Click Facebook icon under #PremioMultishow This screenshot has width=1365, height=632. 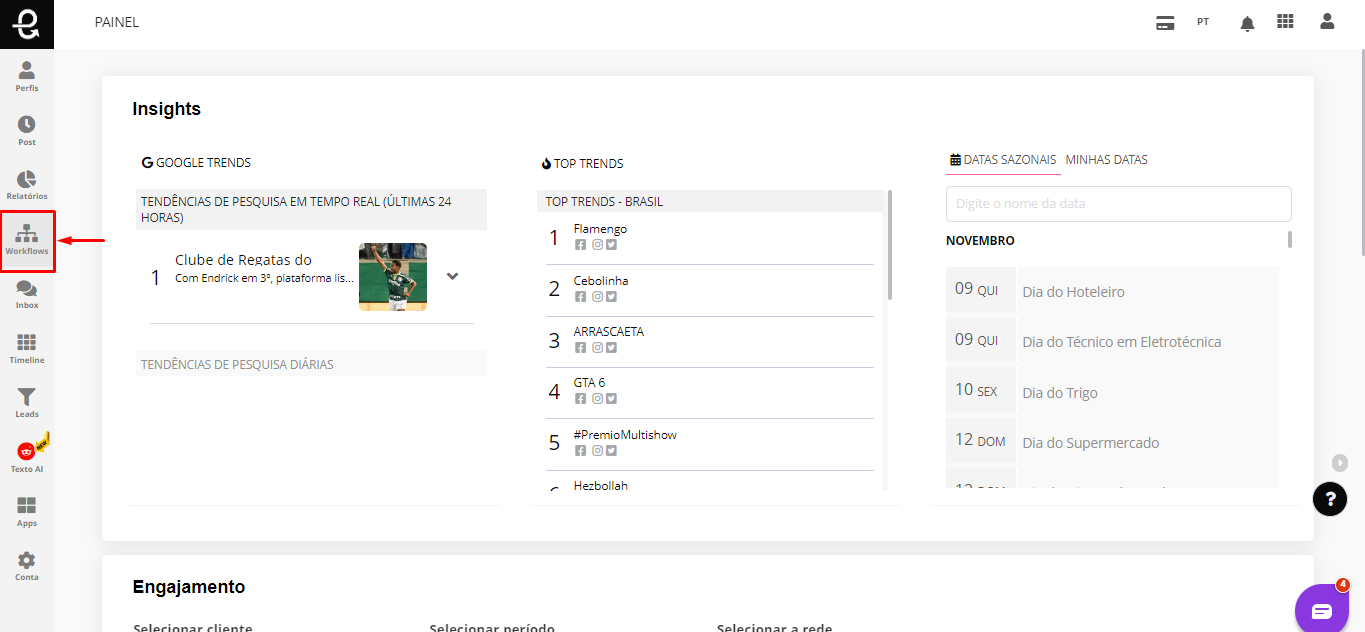coord(580,451)
